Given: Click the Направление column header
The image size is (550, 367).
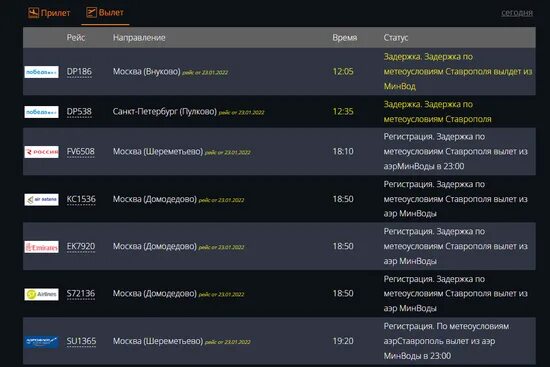Looking at the screenshot, I should 139,38.
